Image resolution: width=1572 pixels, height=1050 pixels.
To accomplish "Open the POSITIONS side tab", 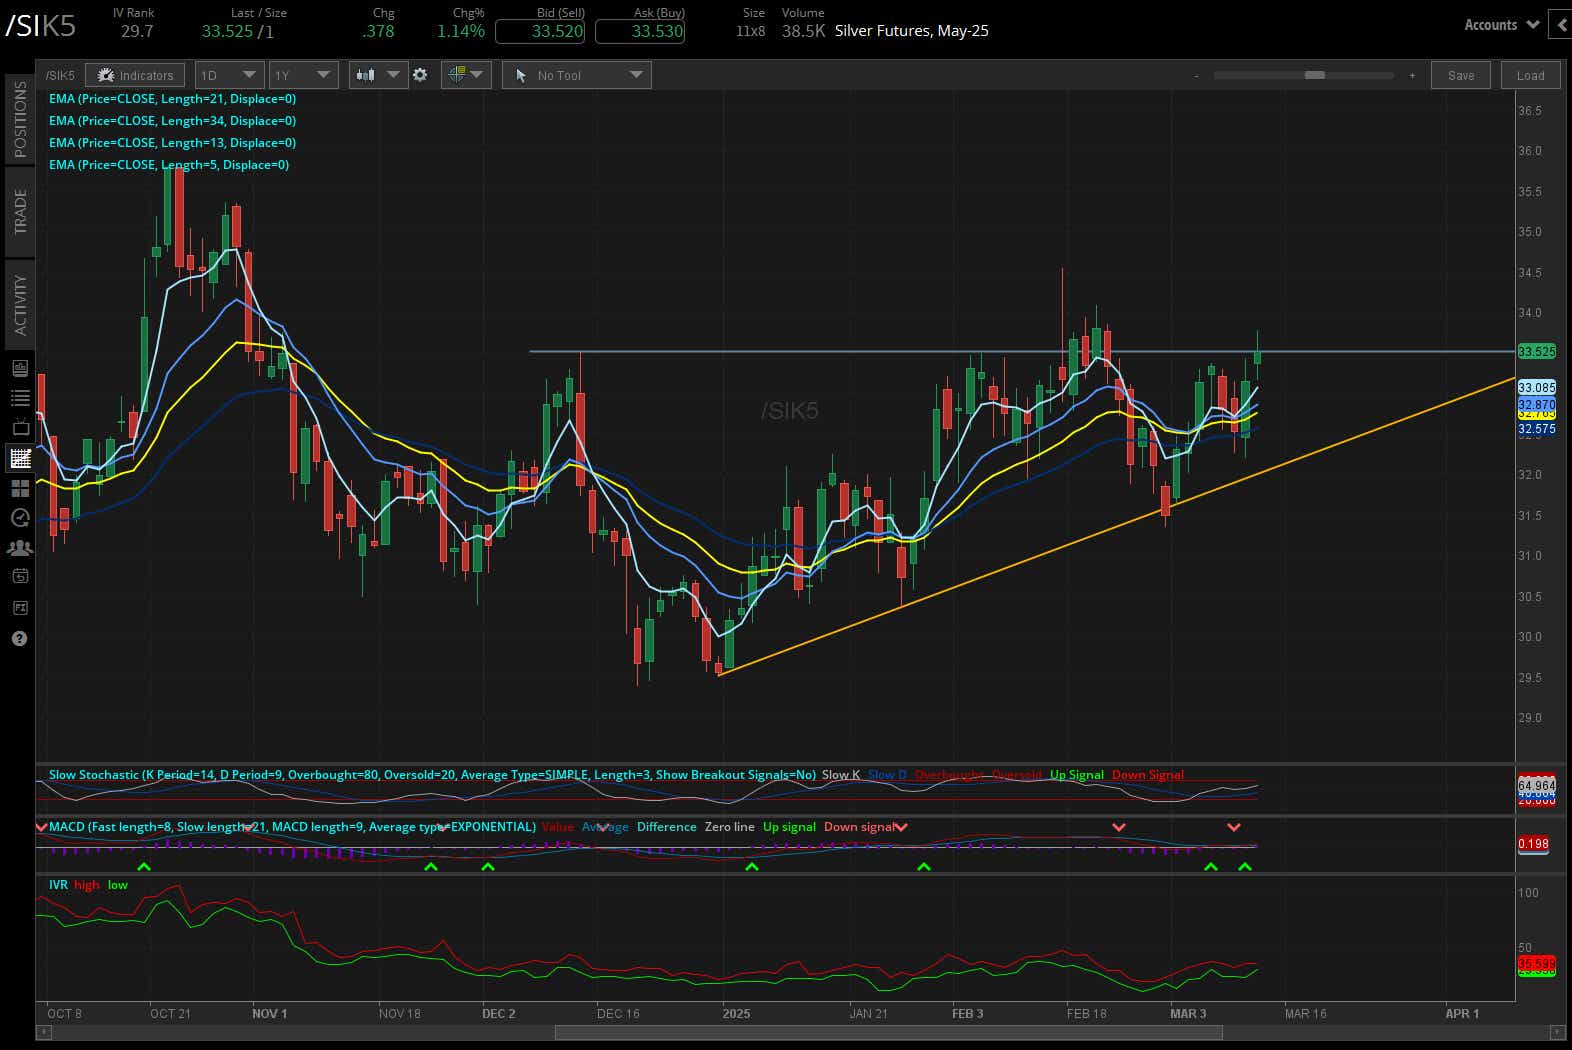I will pyautogui.click(x=20, y=119).
